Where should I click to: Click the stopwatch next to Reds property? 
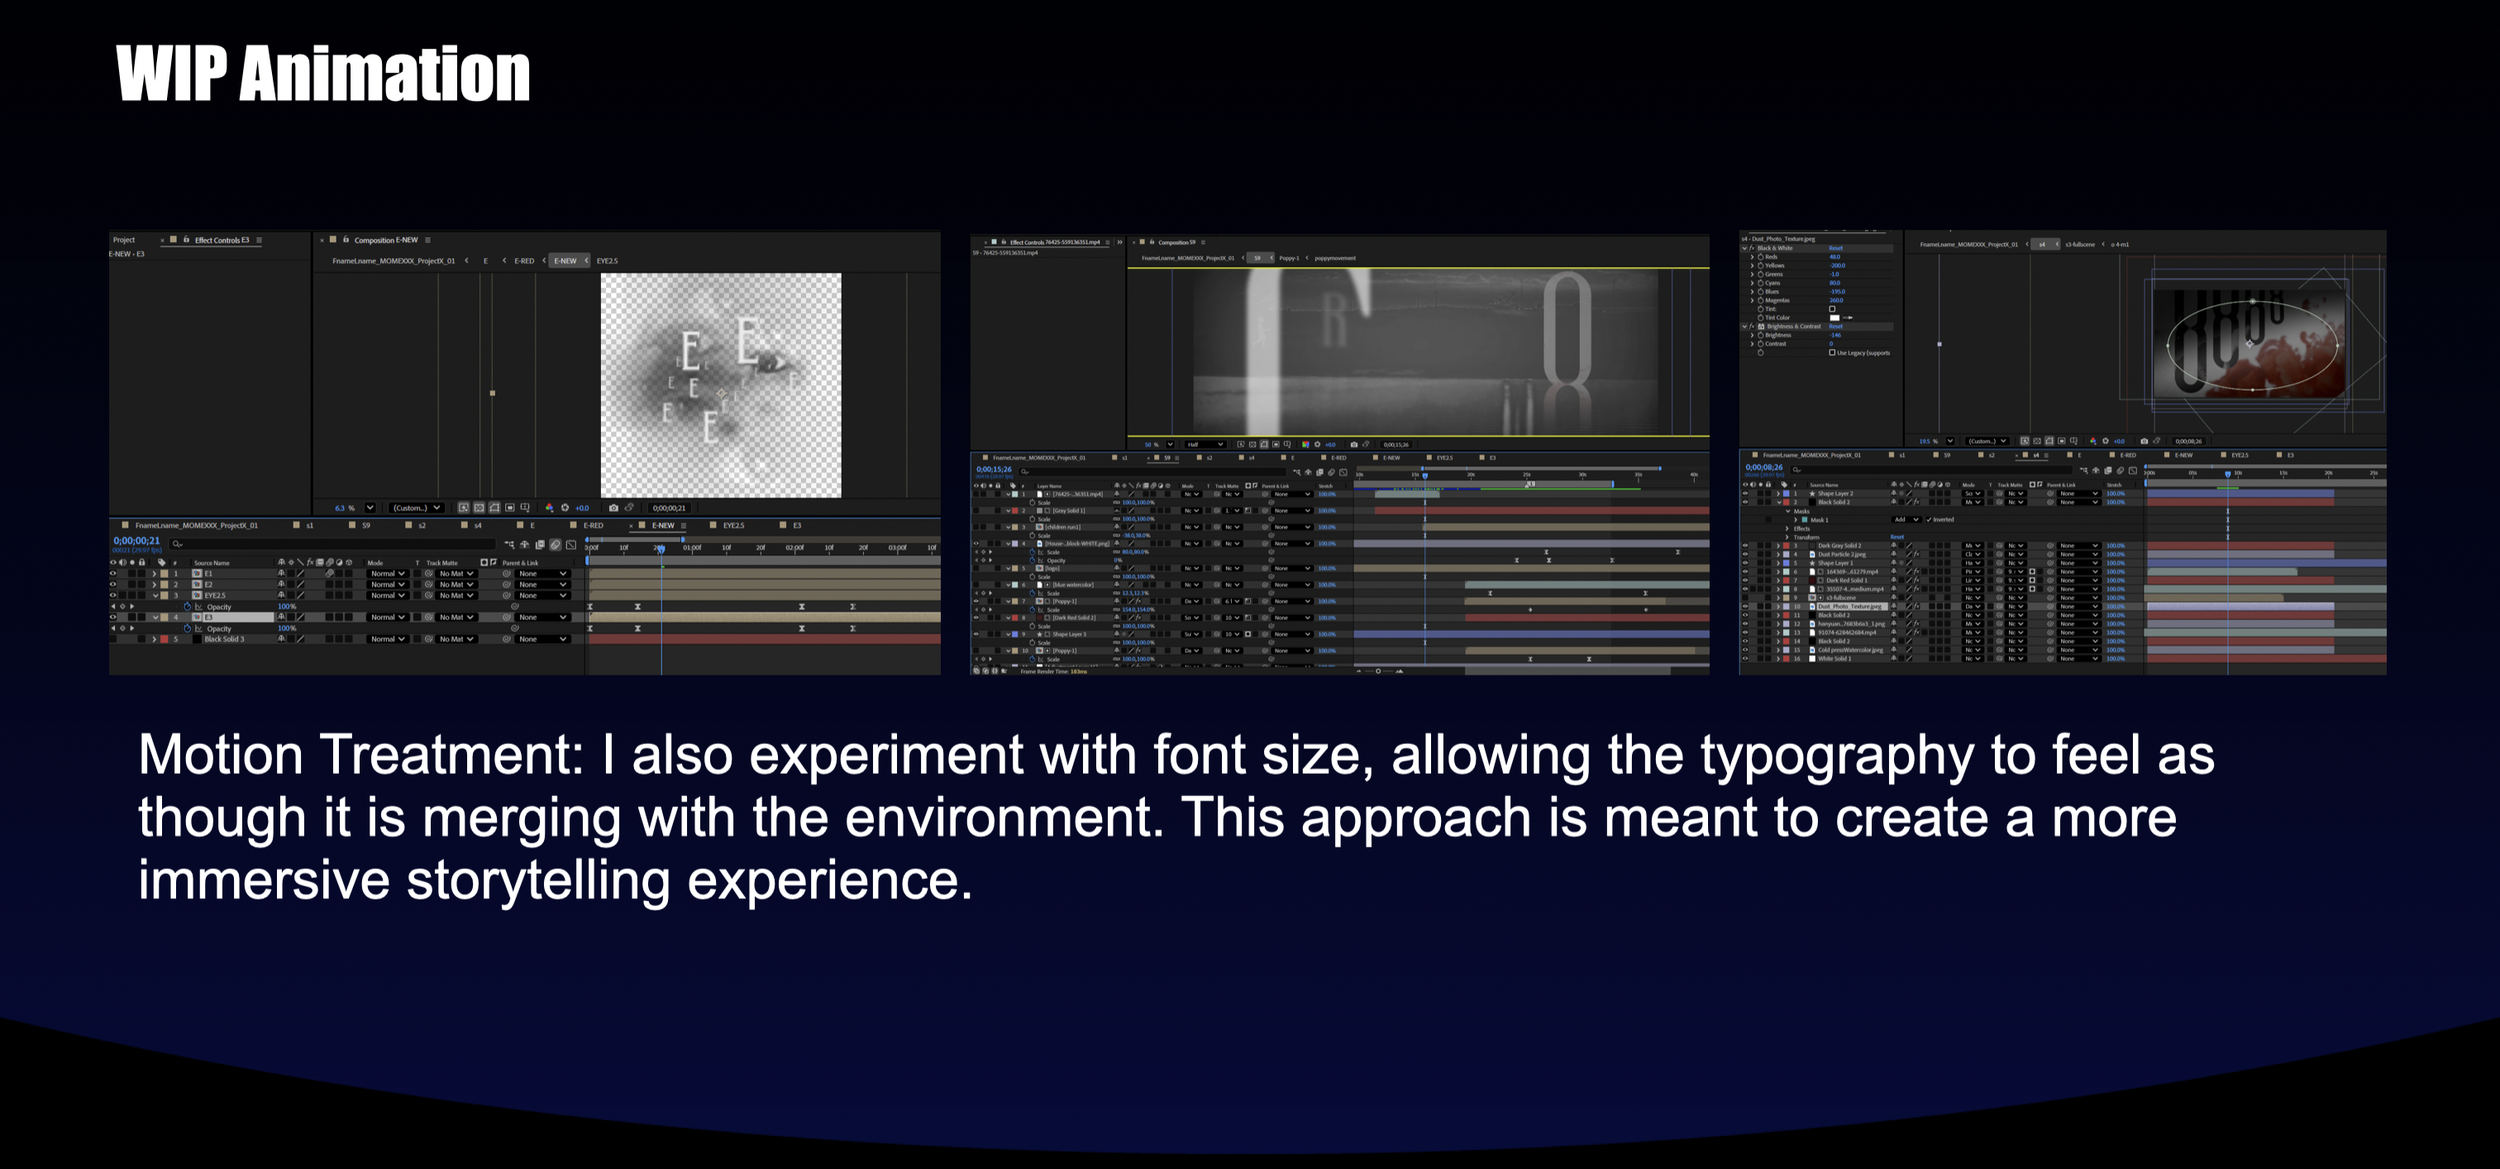(x=1760, y=257)
